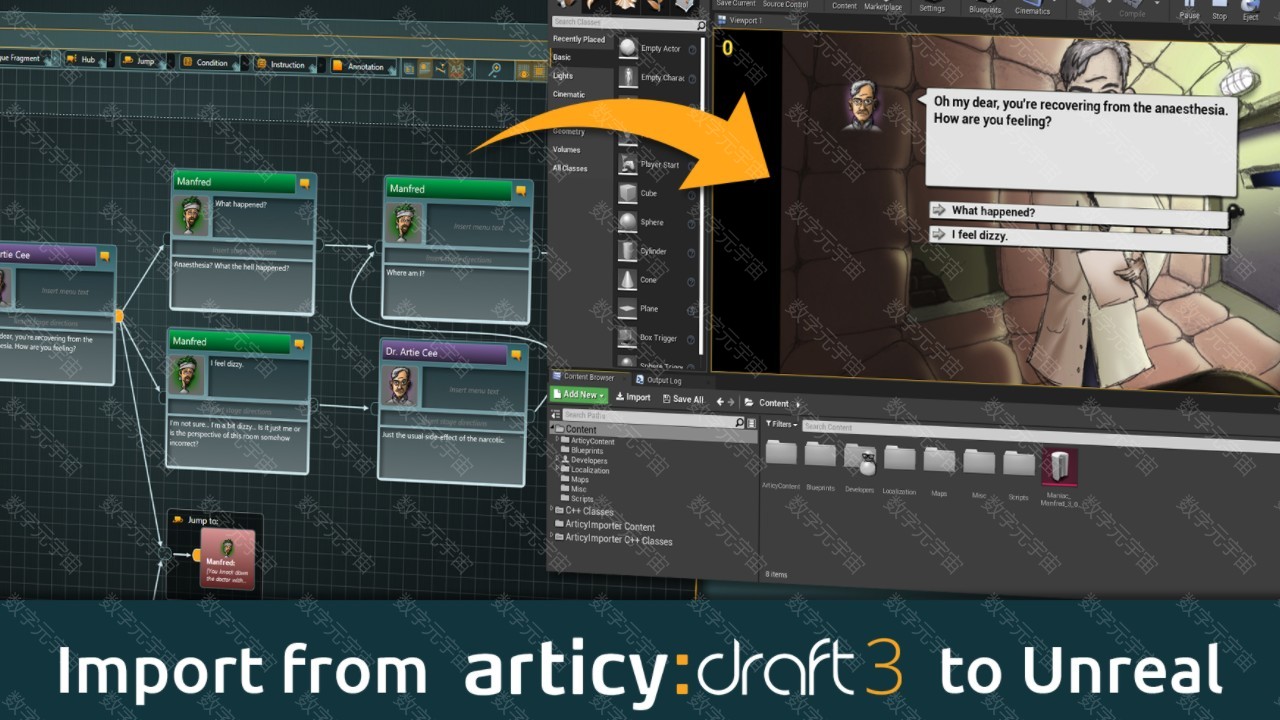Image resolution: width=1280 pixels, height=720 pixels.
Task: Click the Cylinder shape icon
Action: coord(627,251)
